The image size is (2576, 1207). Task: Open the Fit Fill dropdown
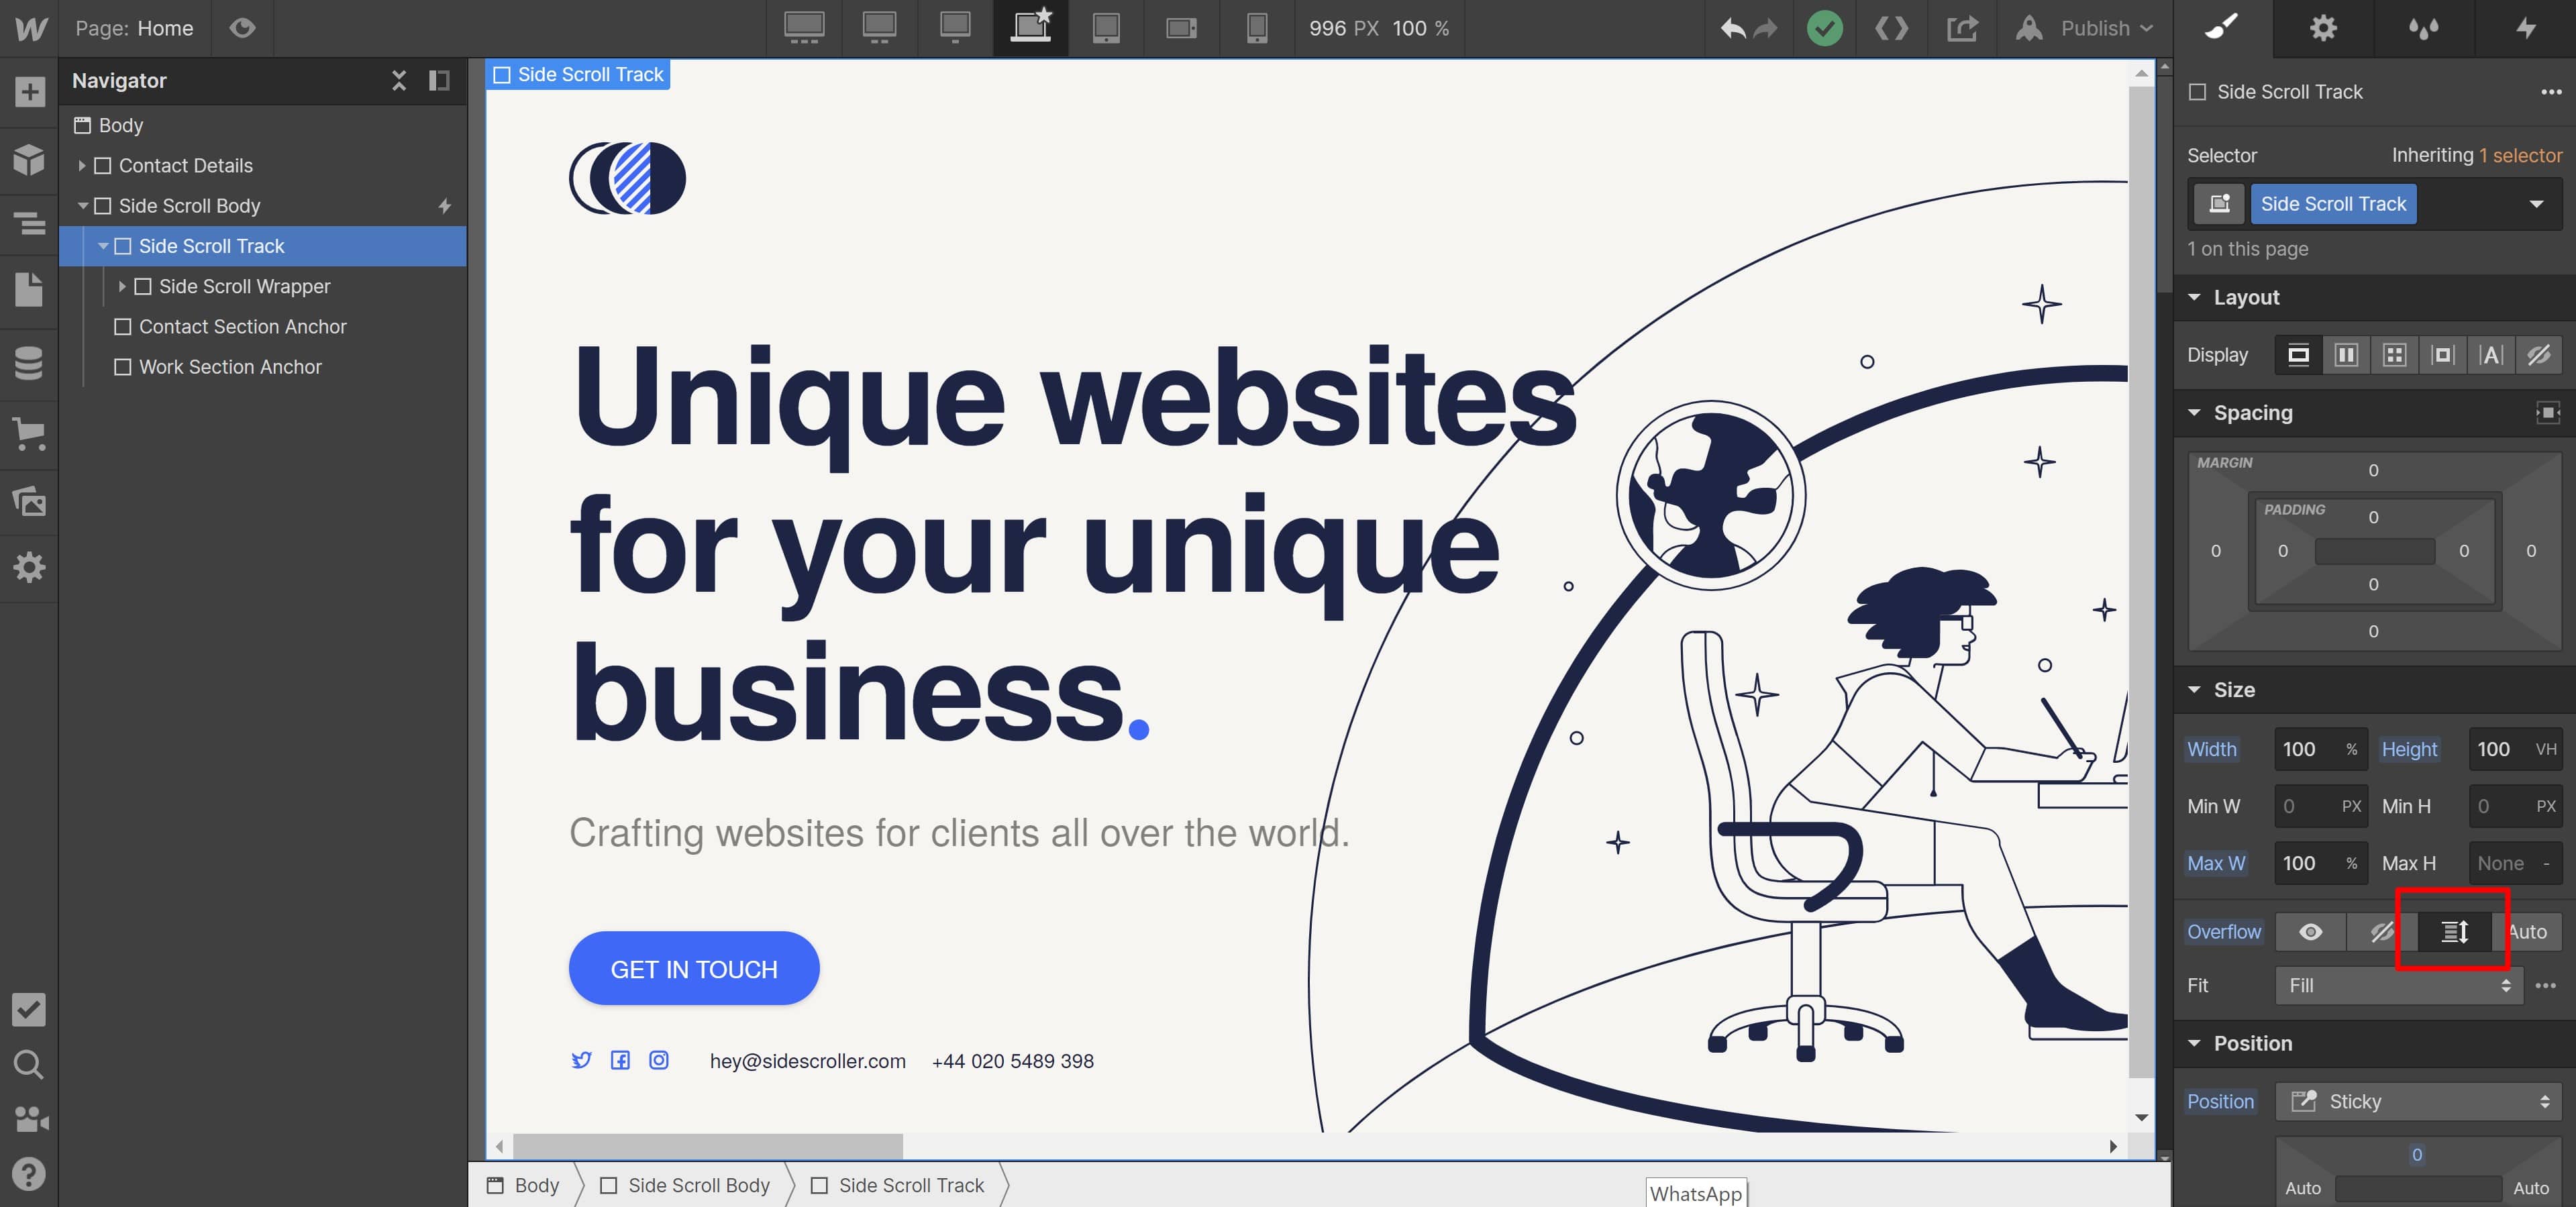pos(2398,985)
